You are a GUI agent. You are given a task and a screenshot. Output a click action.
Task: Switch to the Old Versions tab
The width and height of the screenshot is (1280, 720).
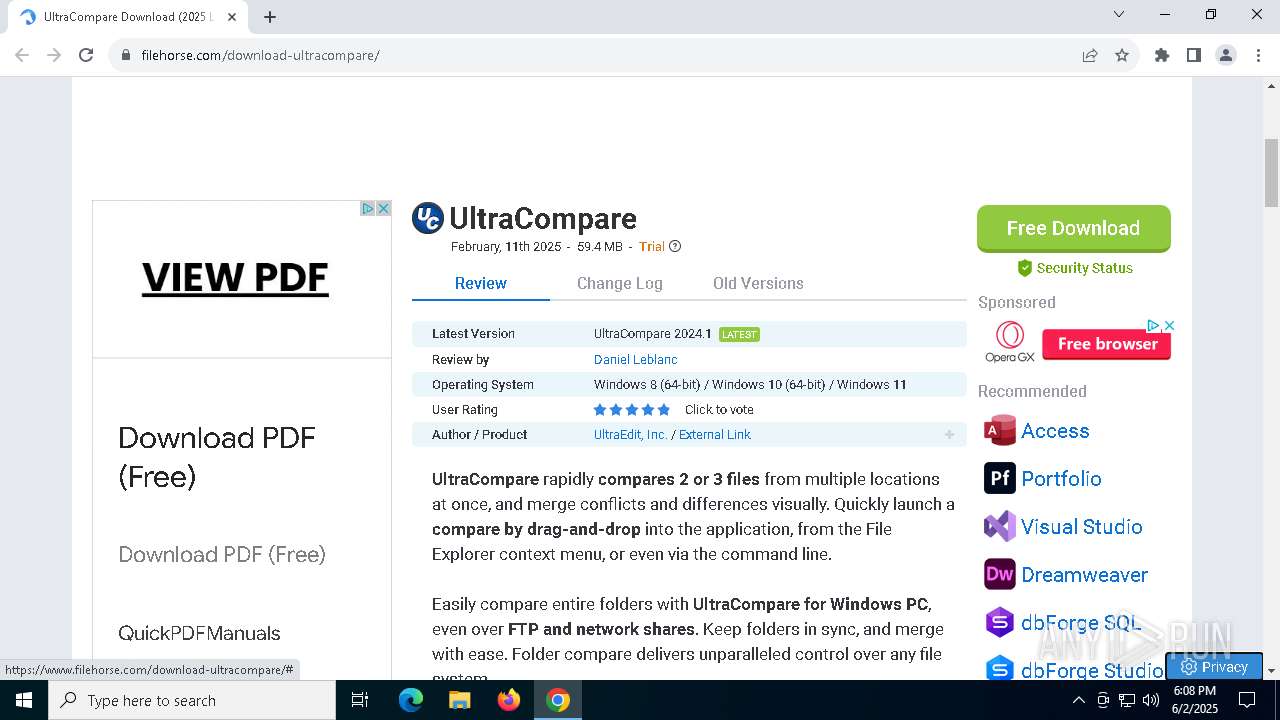point(758,283)
